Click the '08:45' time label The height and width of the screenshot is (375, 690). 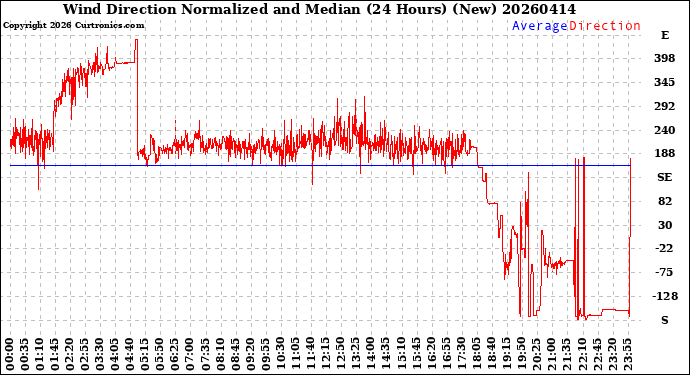pos(235,355)
